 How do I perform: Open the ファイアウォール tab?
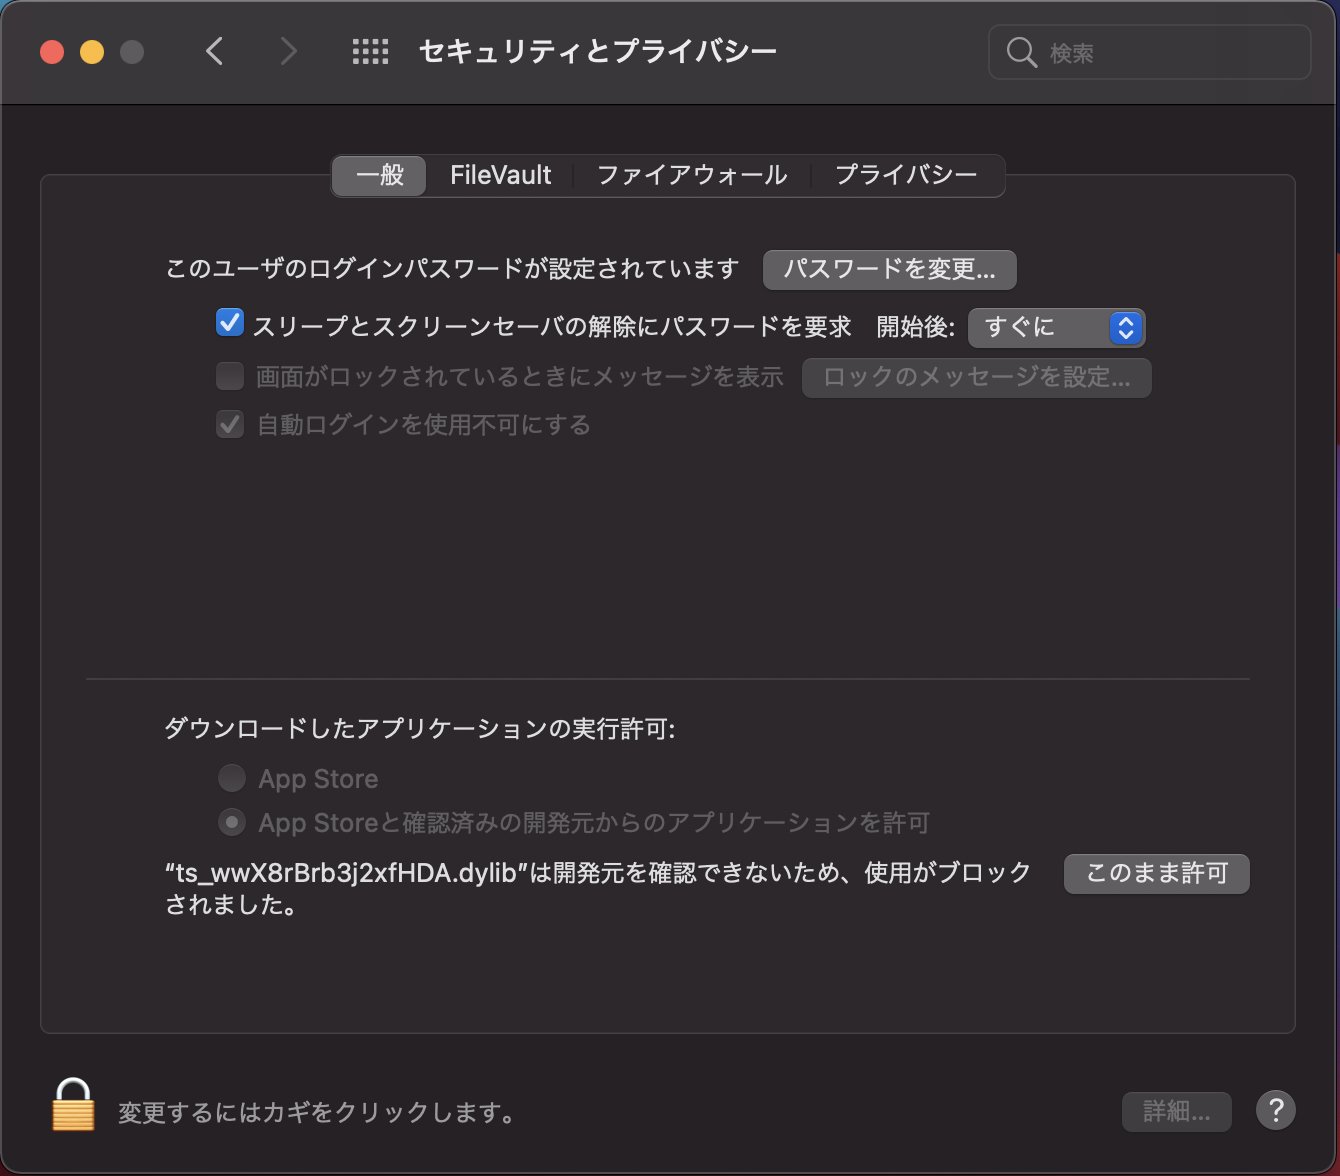(x=691, y=175)
